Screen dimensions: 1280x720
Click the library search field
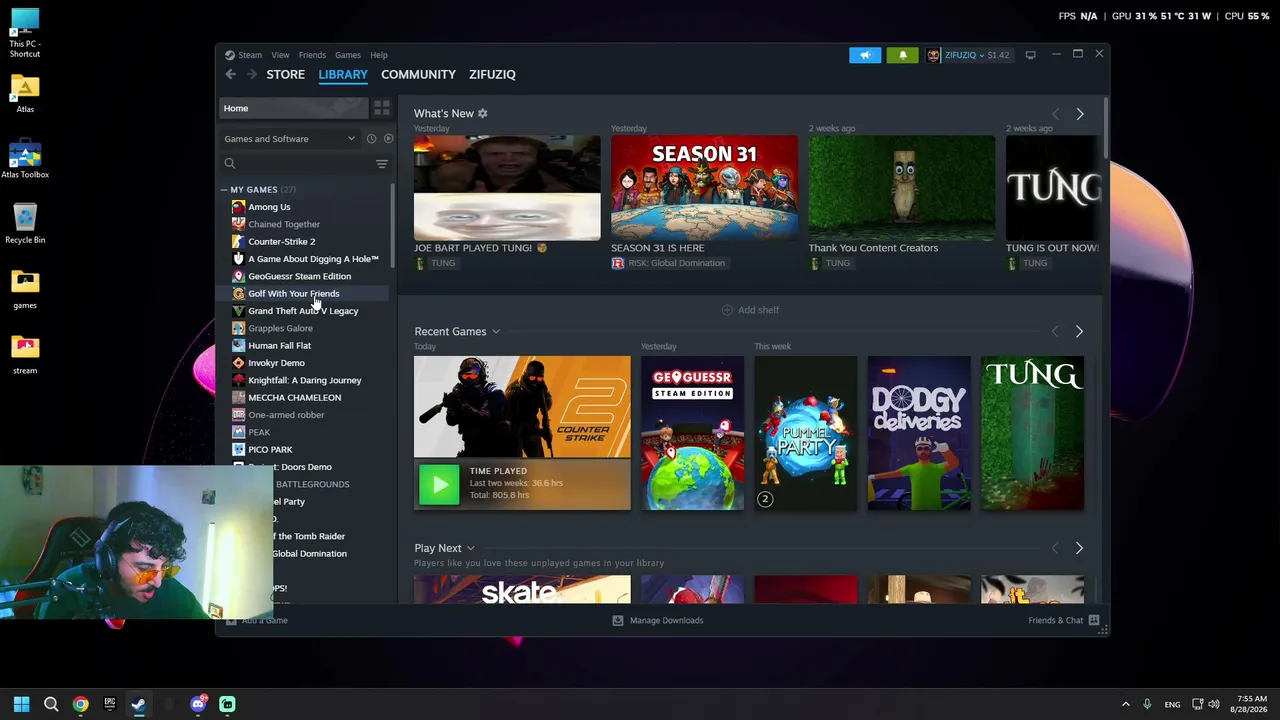coord(296,164)
